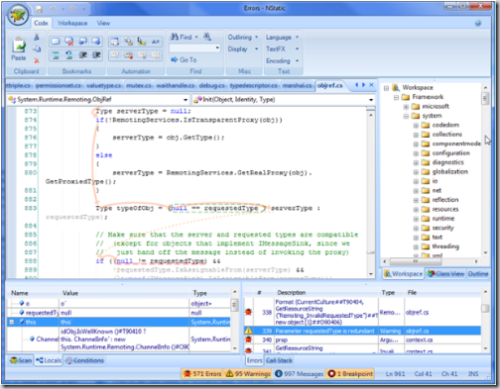Click the NStatic application orb button

click(18, 15)
